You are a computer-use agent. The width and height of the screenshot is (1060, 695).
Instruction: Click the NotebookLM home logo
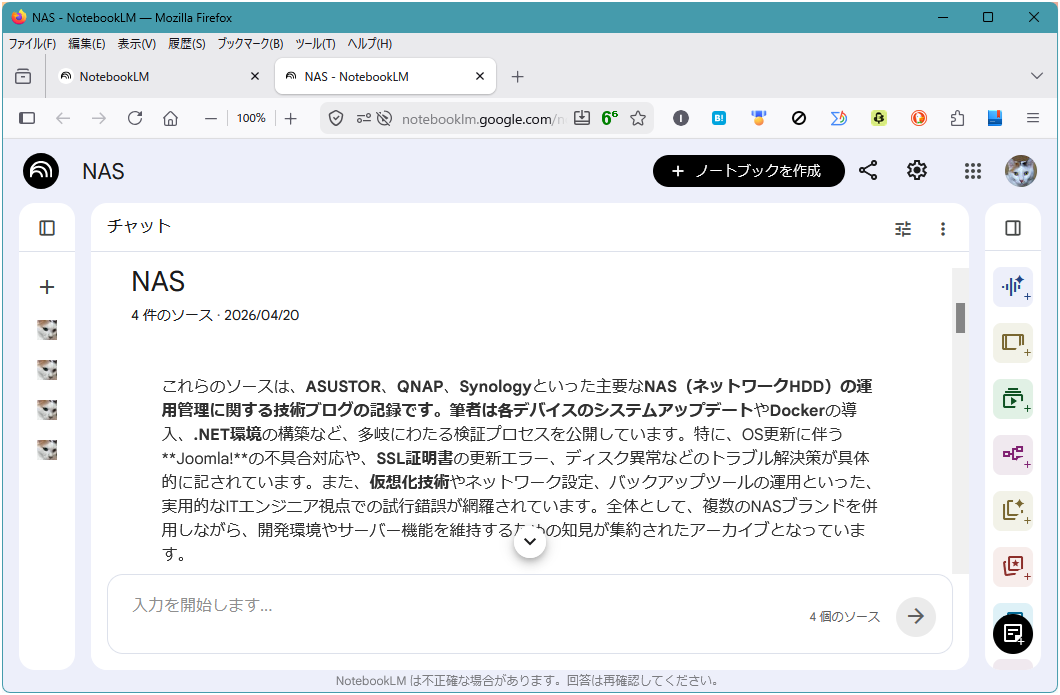pyautogui.click(x=41, y=171)
